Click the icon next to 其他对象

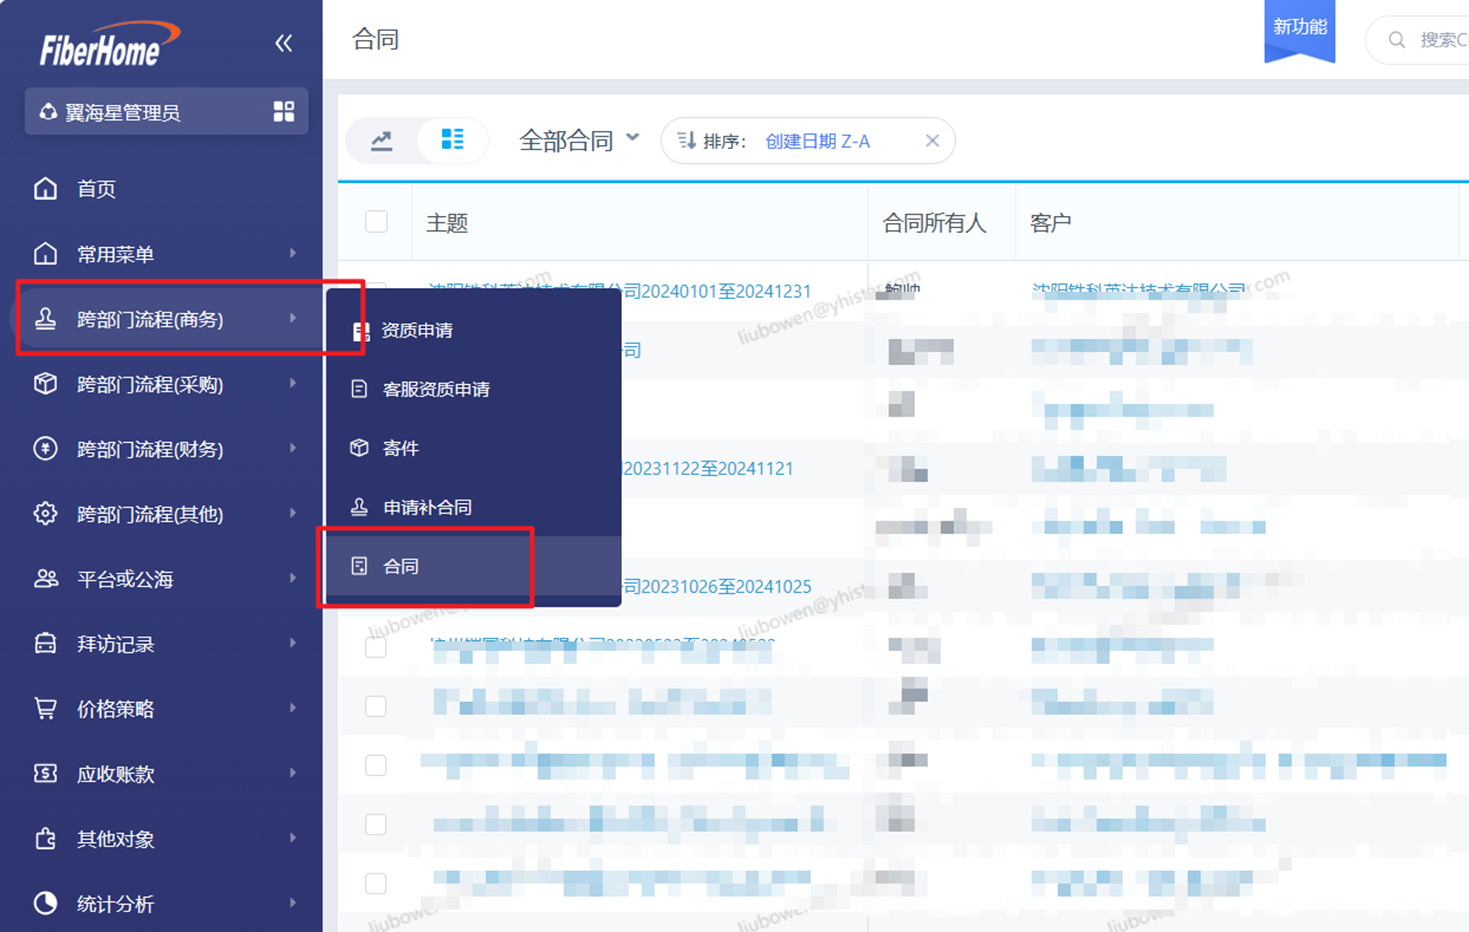(x=45, y=838)
